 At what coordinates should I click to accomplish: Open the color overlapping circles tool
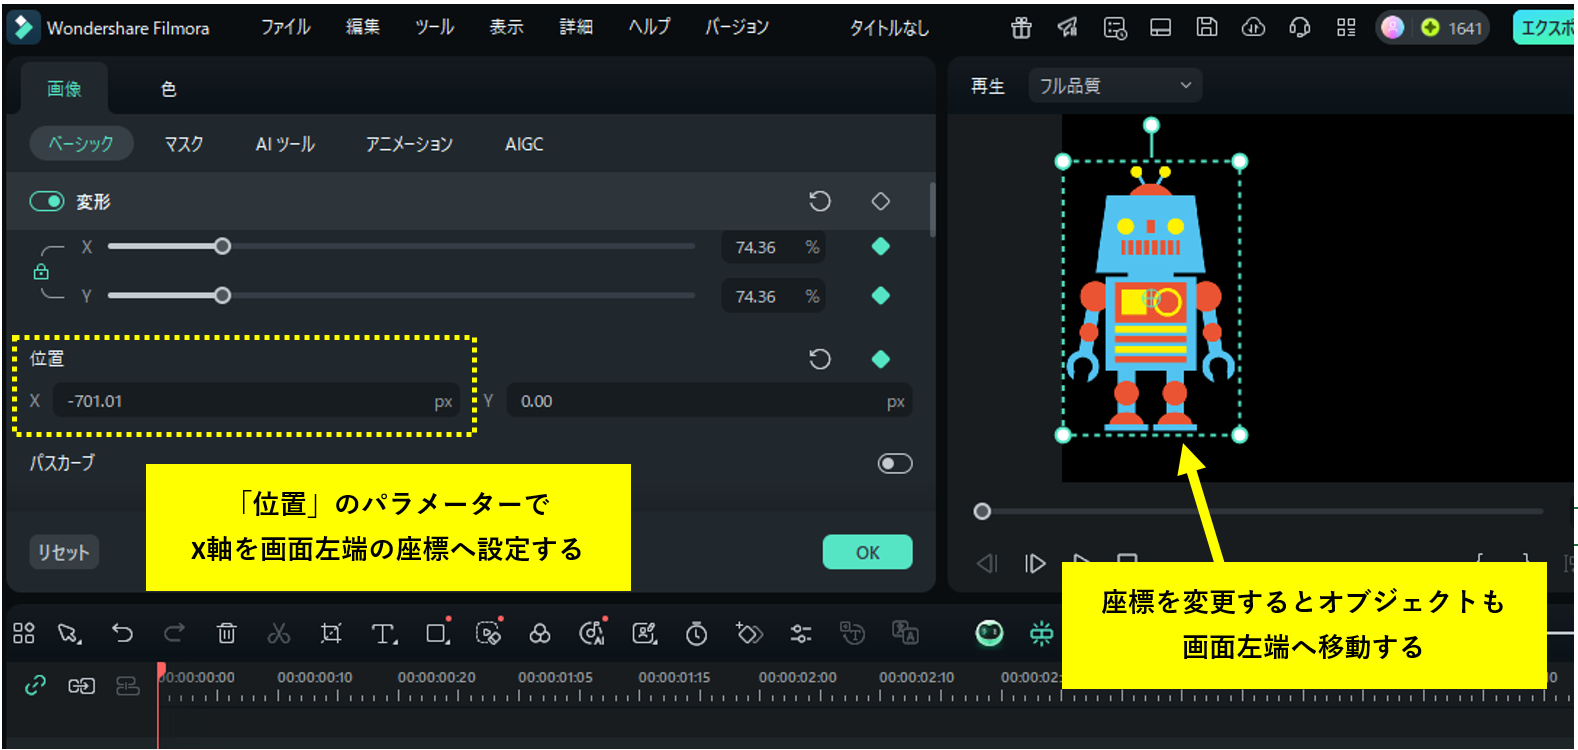coord(540,633)
